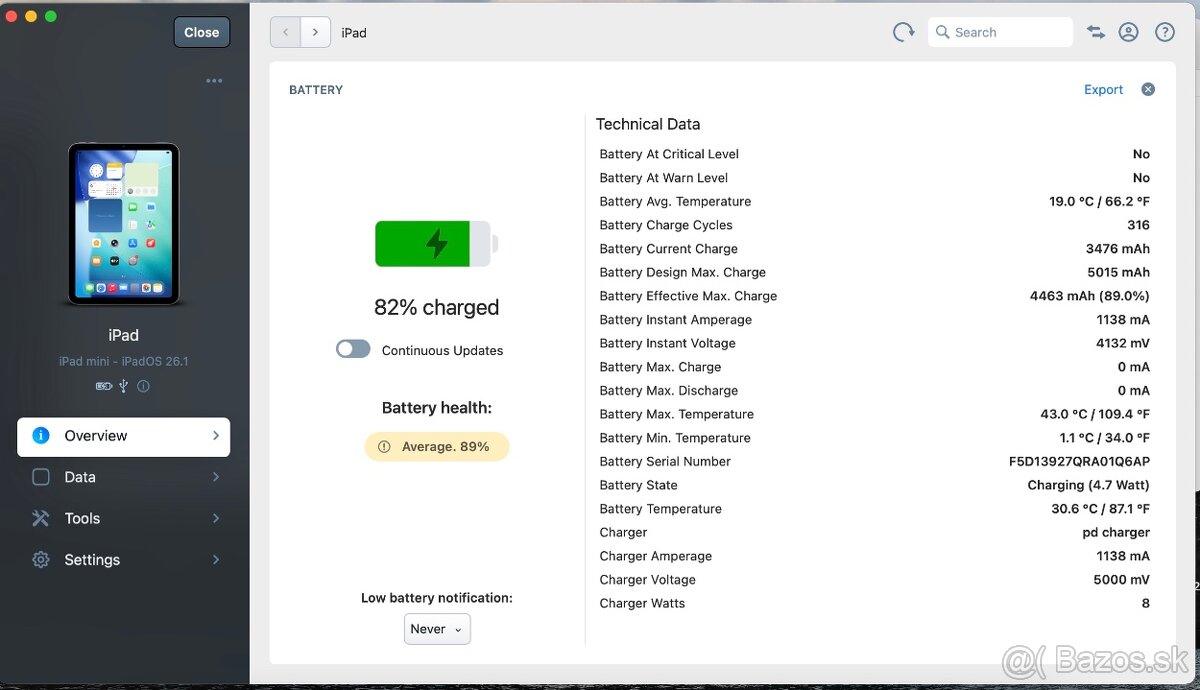Select the Settings sidebar item
This screenshot has width=1200, height=690.
click(x=124, y=560)
